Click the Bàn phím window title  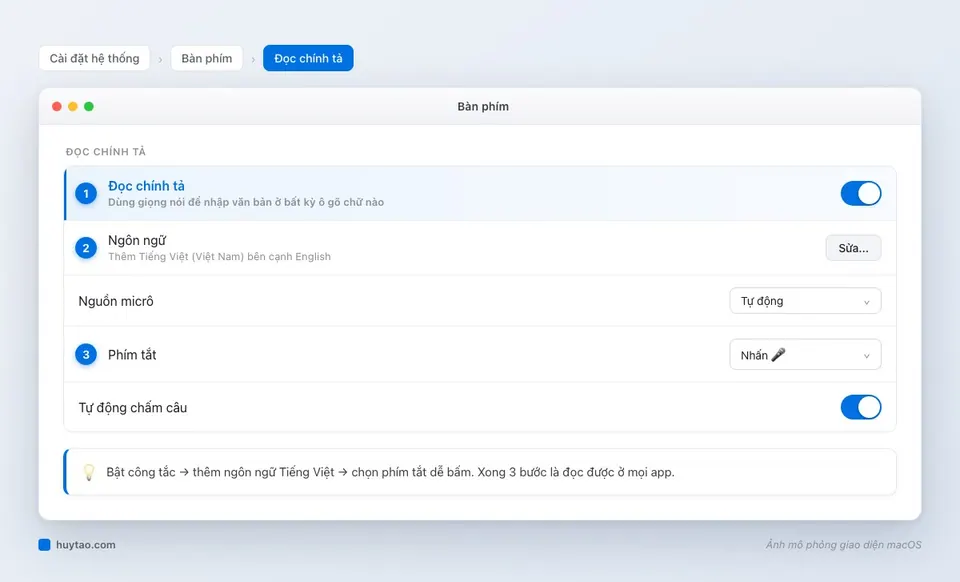pyautogui.click(x=483, y=106)
